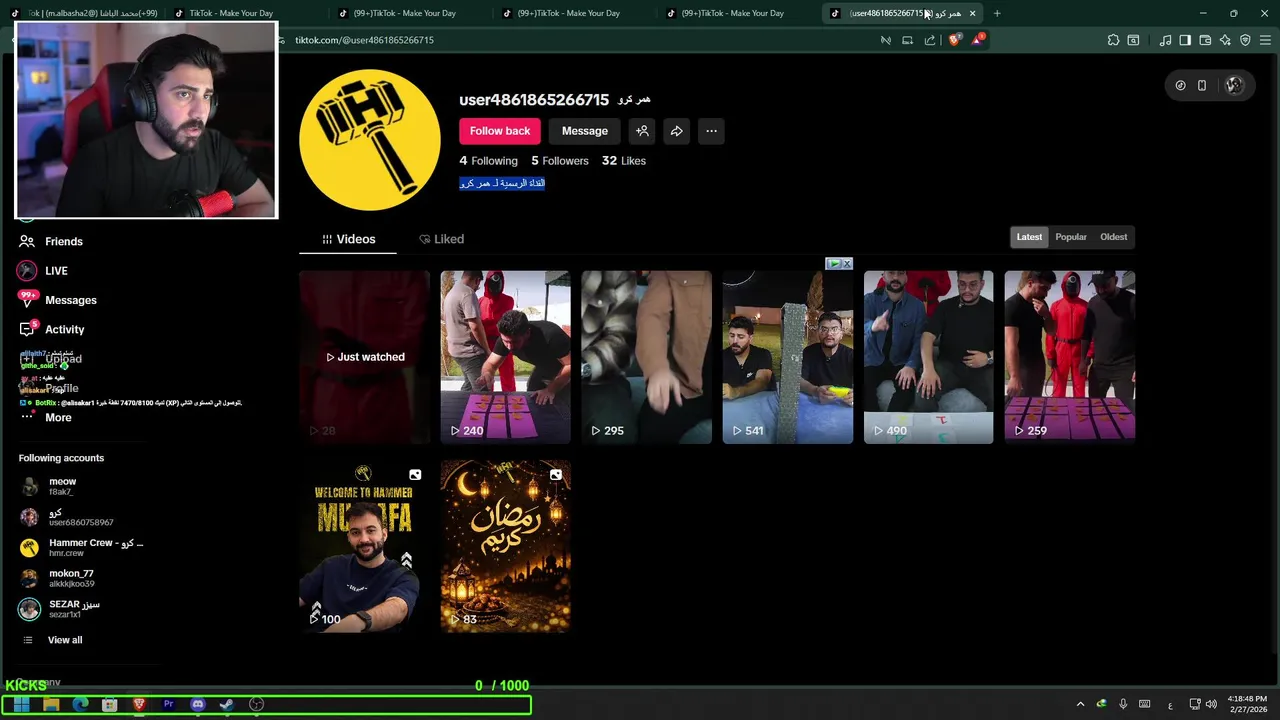Open the Activity notifications
Image resolution: width=1280 pixels, height=720 pixels.
(x=51, y=329)
